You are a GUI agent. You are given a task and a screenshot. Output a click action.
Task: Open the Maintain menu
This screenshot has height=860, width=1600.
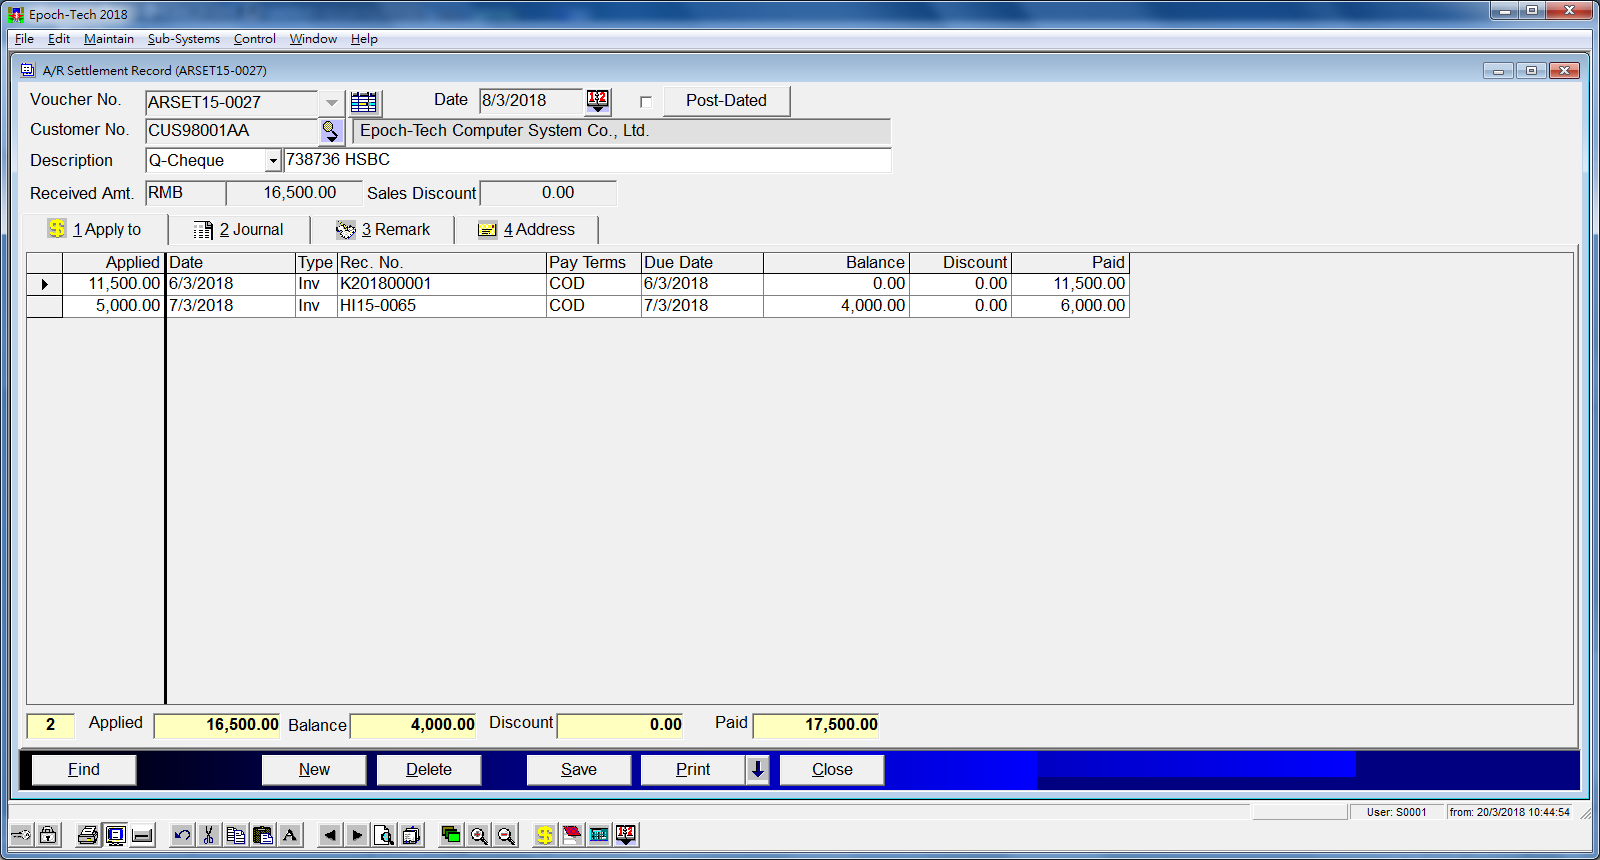click(x=109, y=39)
